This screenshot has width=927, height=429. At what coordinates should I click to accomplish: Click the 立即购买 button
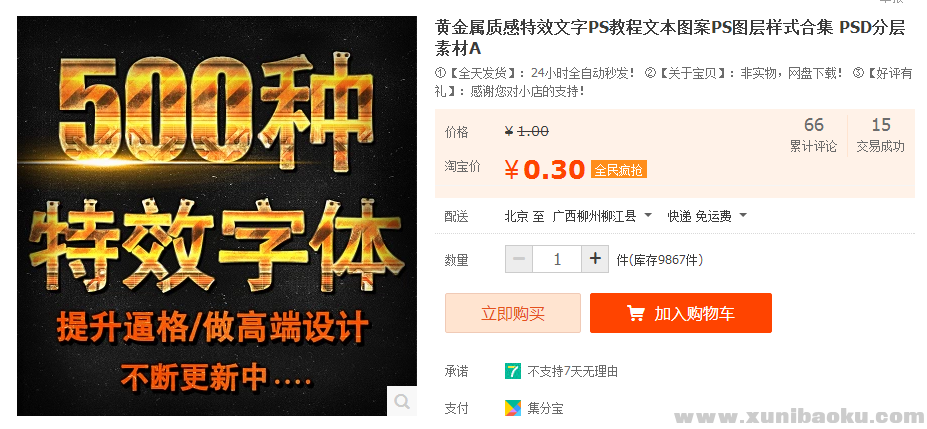[513, 313]
